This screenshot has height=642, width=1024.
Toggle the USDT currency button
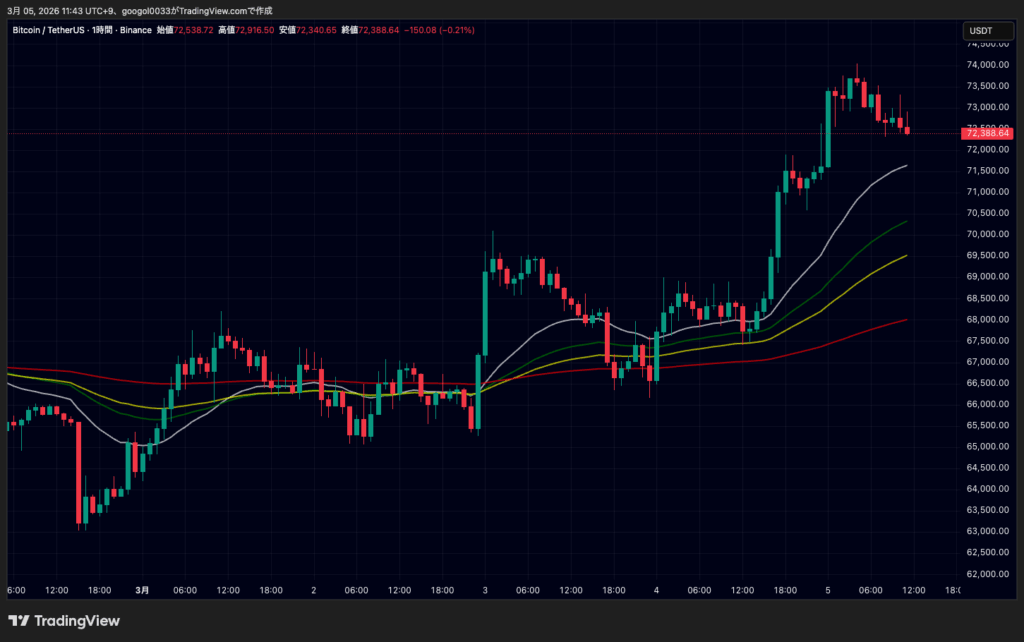pyautogui.click(x=988, y=31)
